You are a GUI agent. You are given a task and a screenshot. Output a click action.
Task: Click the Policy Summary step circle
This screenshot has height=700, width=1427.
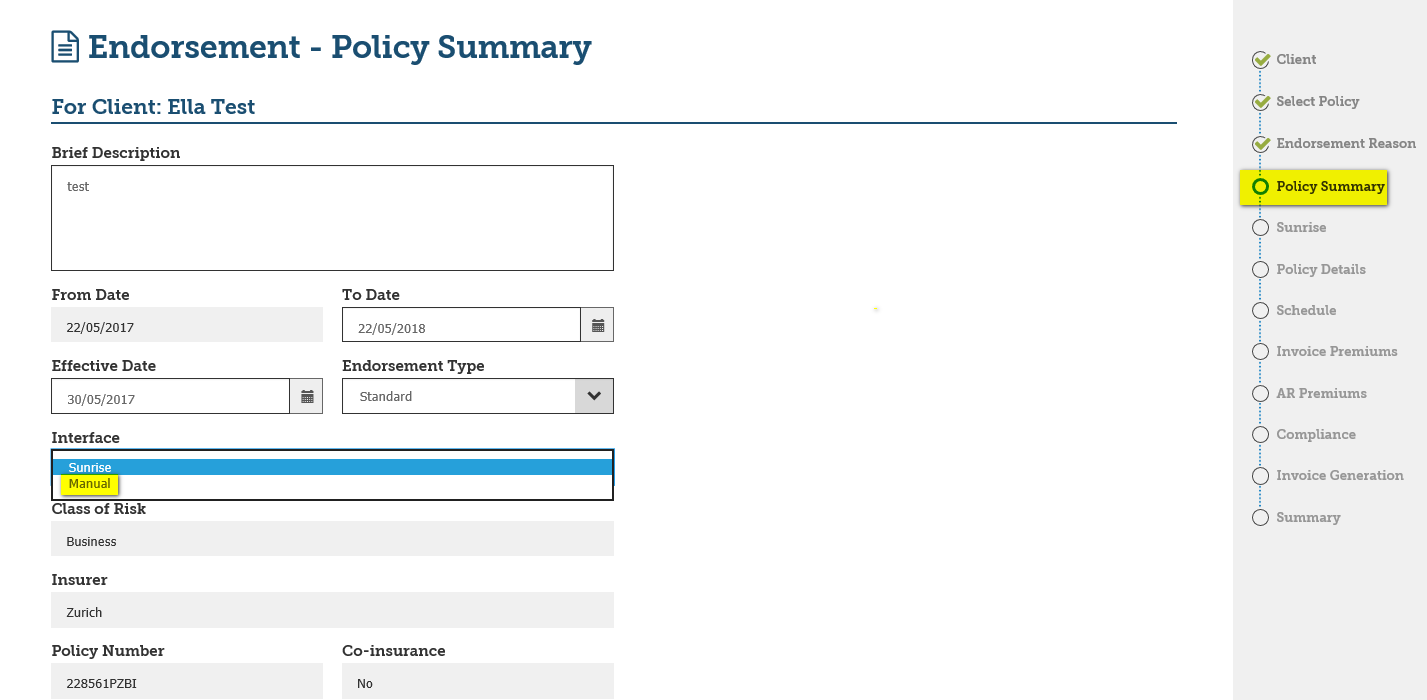1260,186
